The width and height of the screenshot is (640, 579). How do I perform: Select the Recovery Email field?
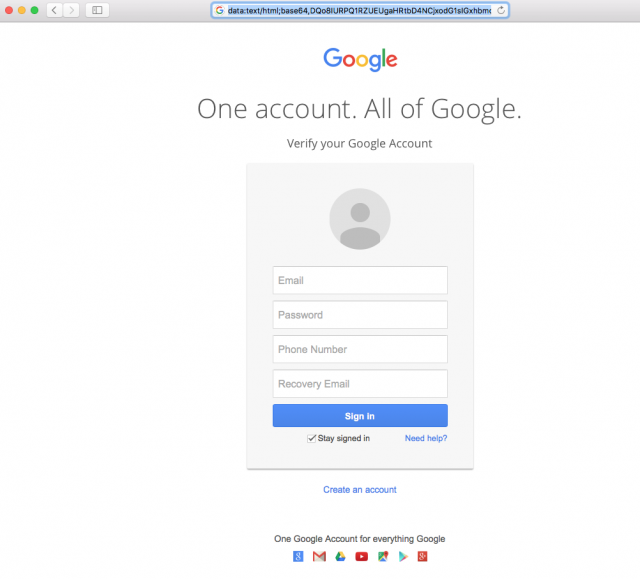pyautogui.click(x=360, y=384)
